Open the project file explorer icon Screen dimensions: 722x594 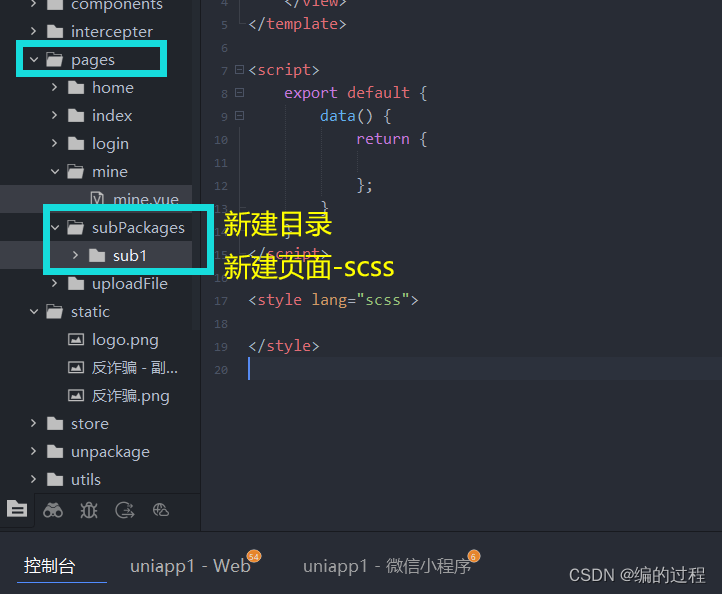click(17, 509)
